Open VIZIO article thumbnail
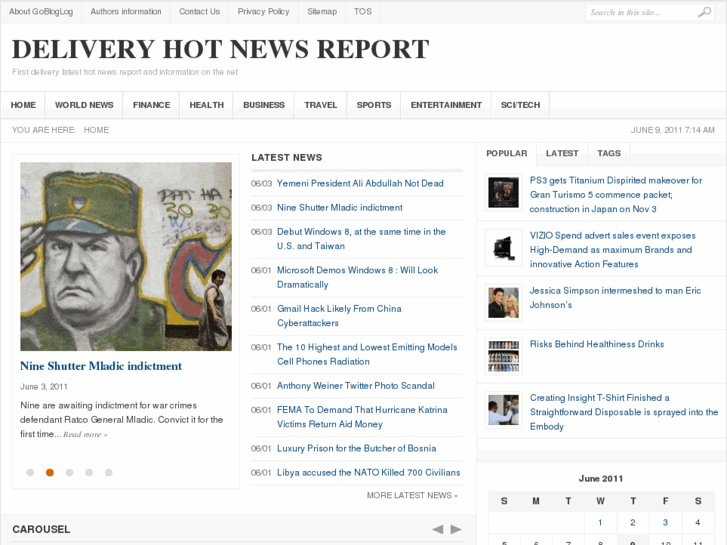This screenshot has width=727, height=545. (x=503, y=248)
